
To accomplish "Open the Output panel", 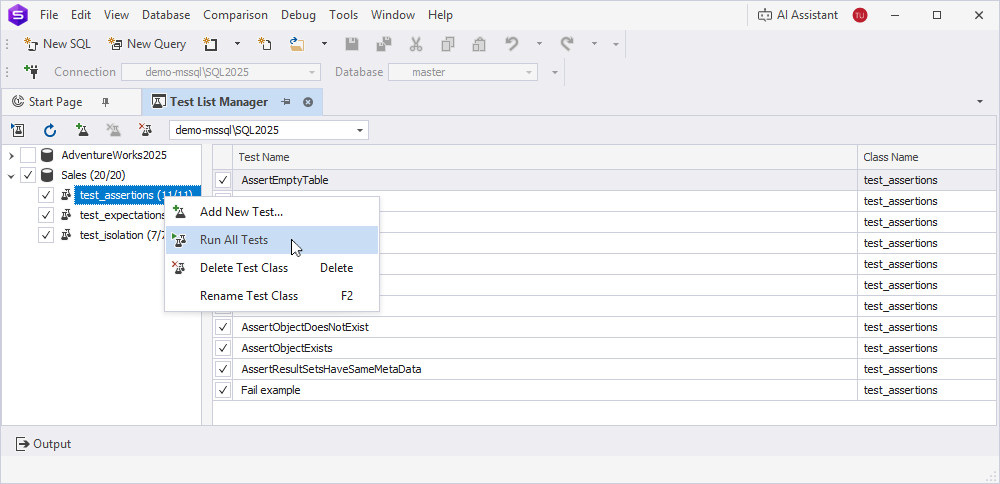I will (43, 444).
